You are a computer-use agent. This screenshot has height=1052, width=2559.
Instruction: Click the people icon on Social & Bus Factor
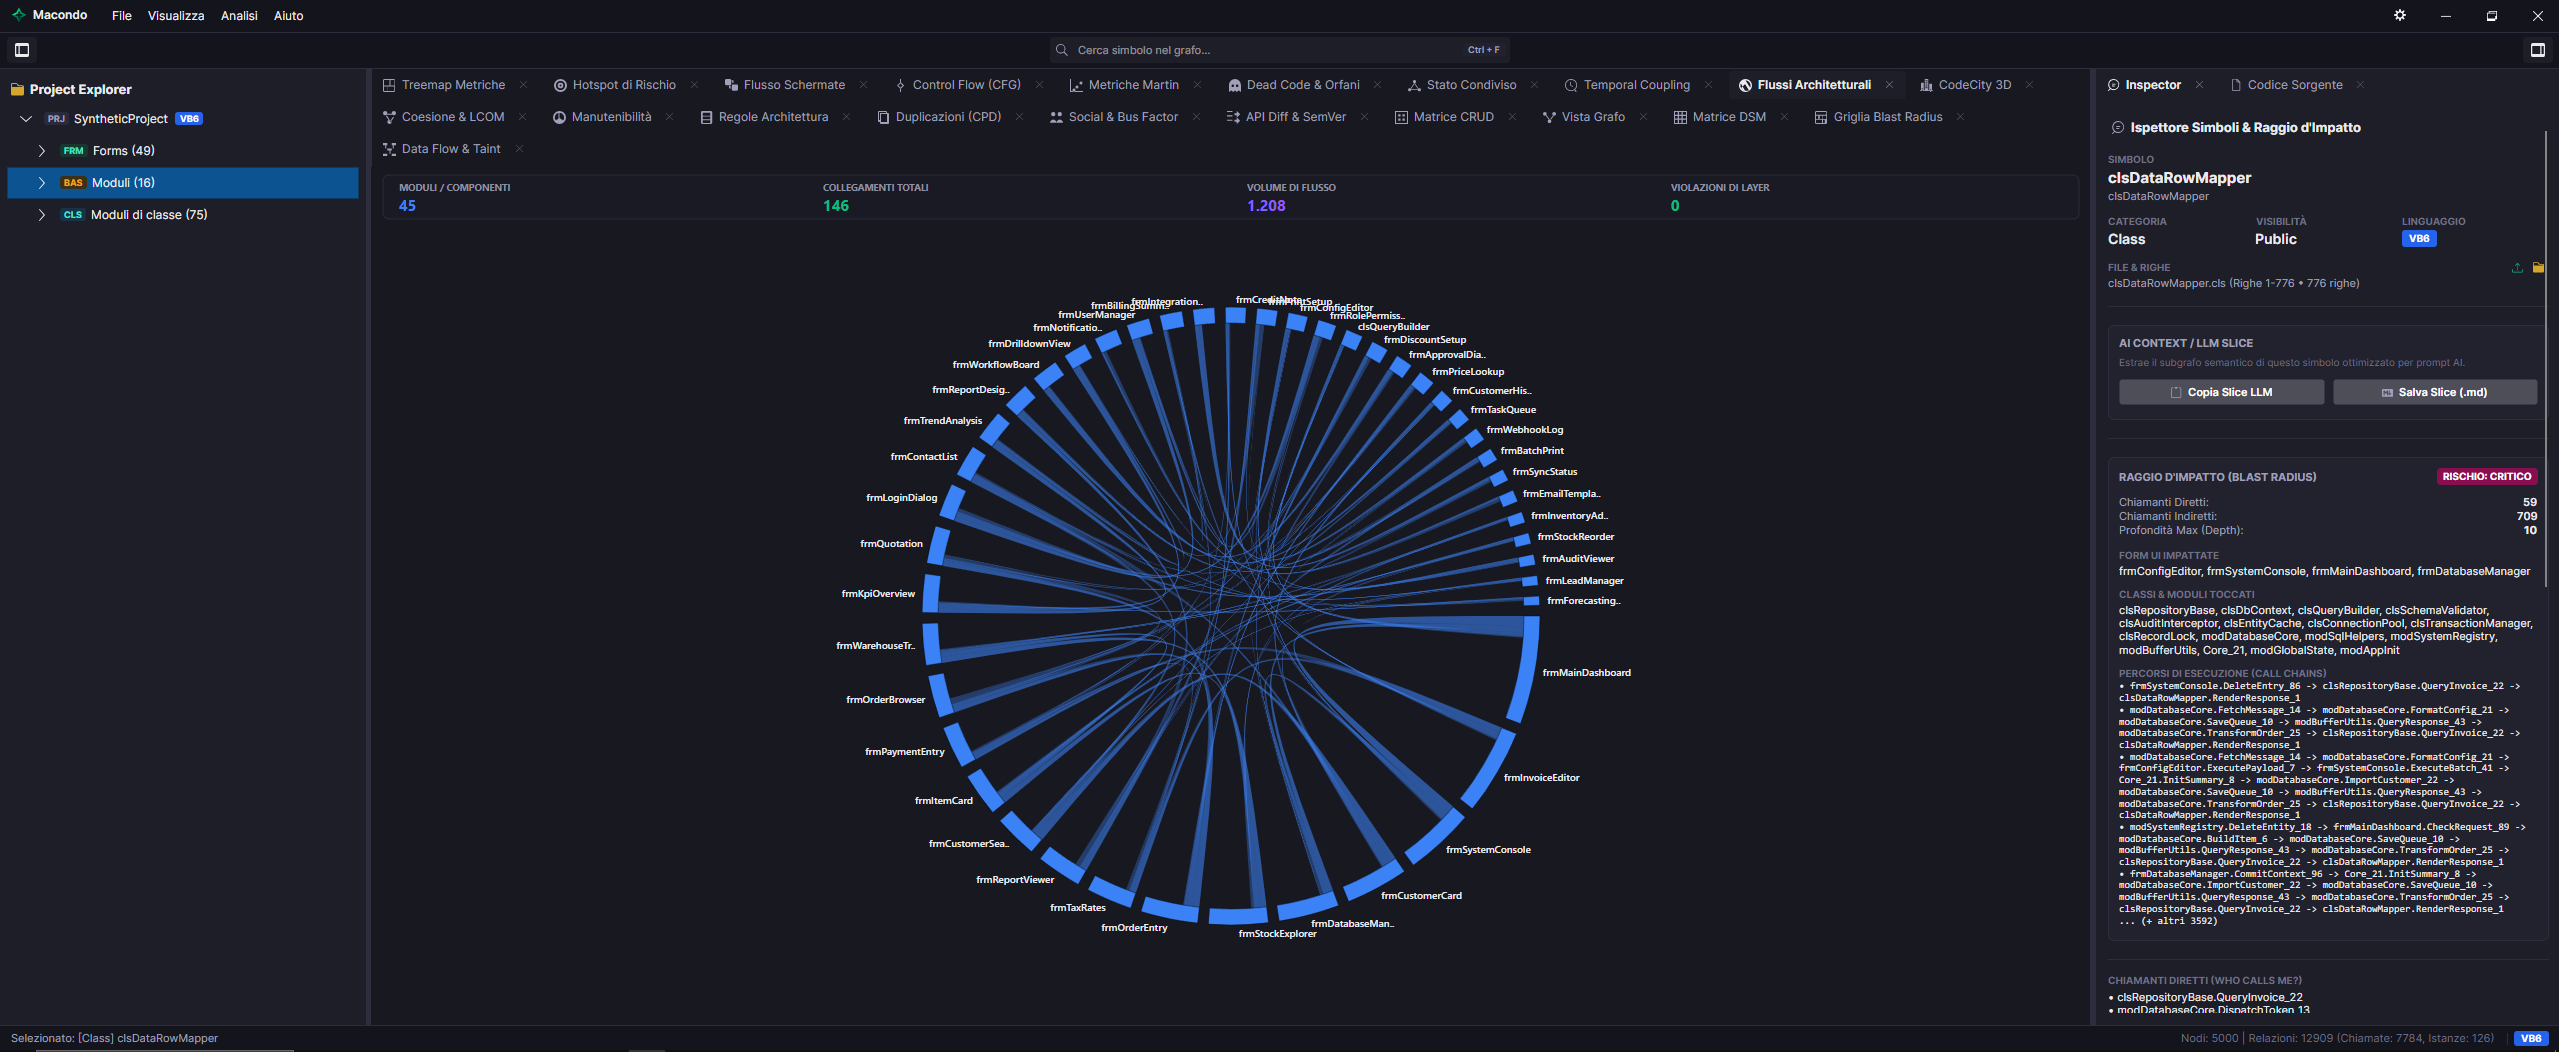pyautogui.click(x=1056, y=118)
